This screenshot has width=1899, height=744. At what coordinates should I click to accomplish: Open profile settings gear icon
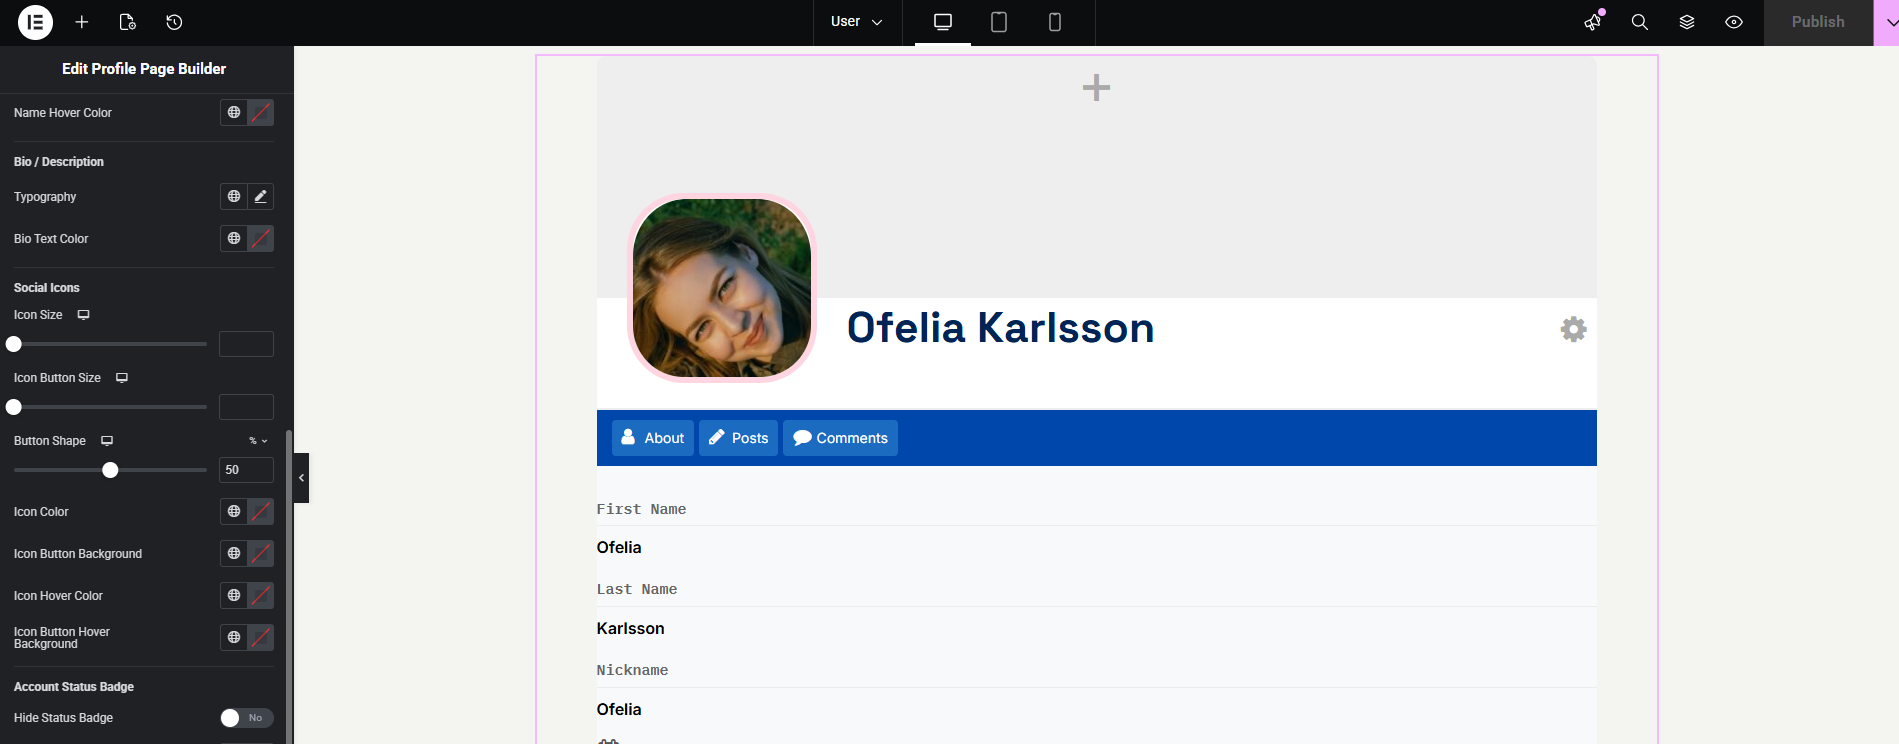pyautogui.click(x=1573, y=329)
